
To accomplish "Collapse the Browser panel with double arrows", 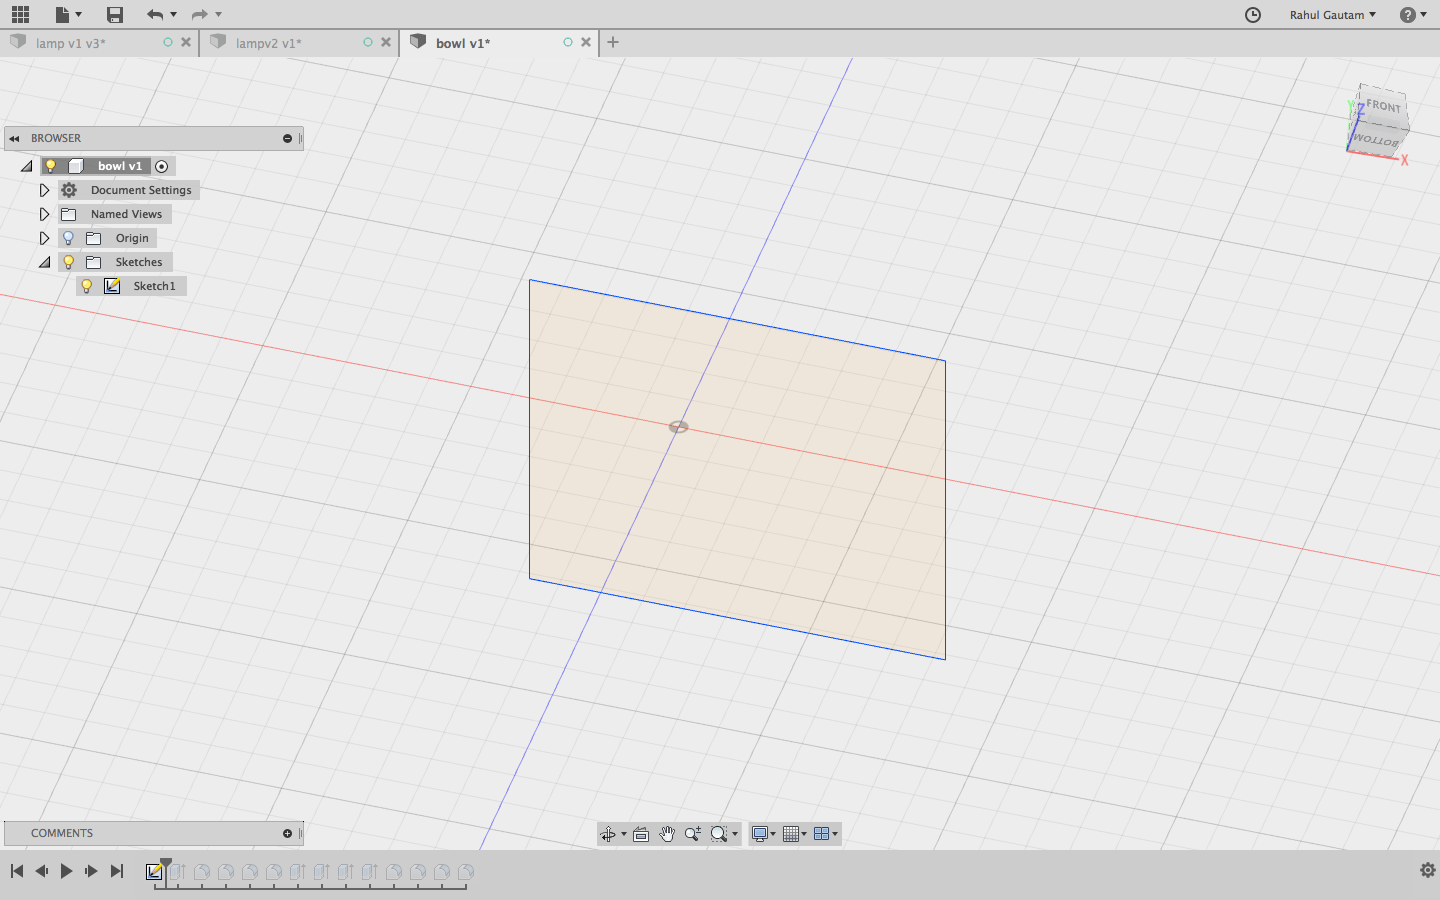I will click(x=14, y=138).
